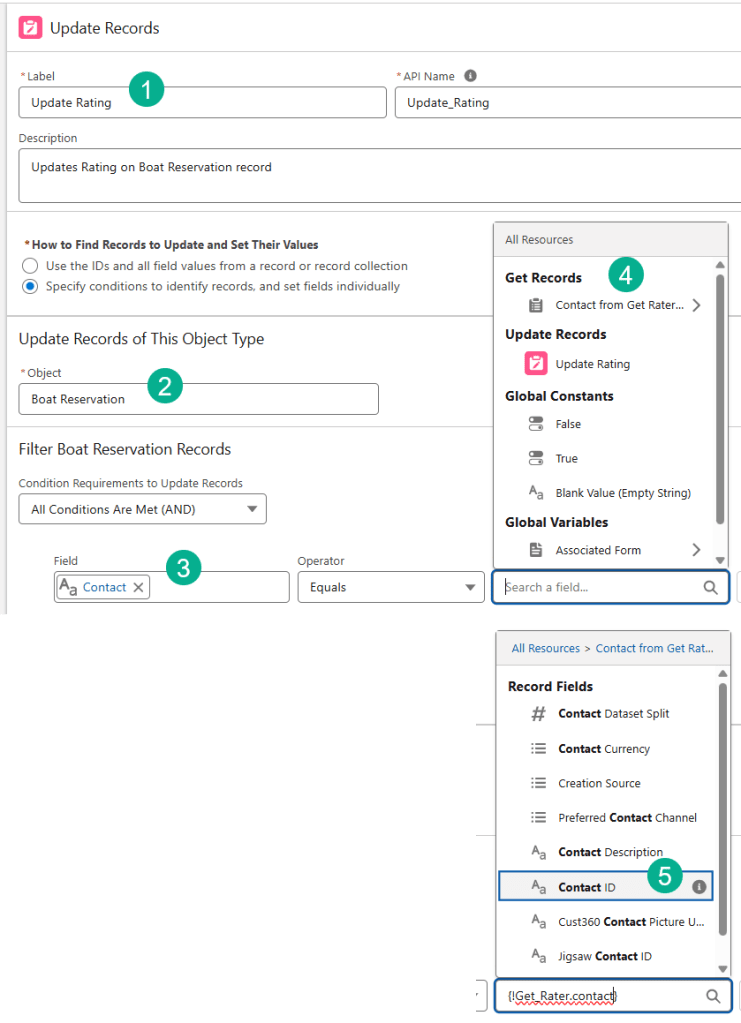
Task: Click the Update Rating resource icon
Action: [x=536, y=364]
